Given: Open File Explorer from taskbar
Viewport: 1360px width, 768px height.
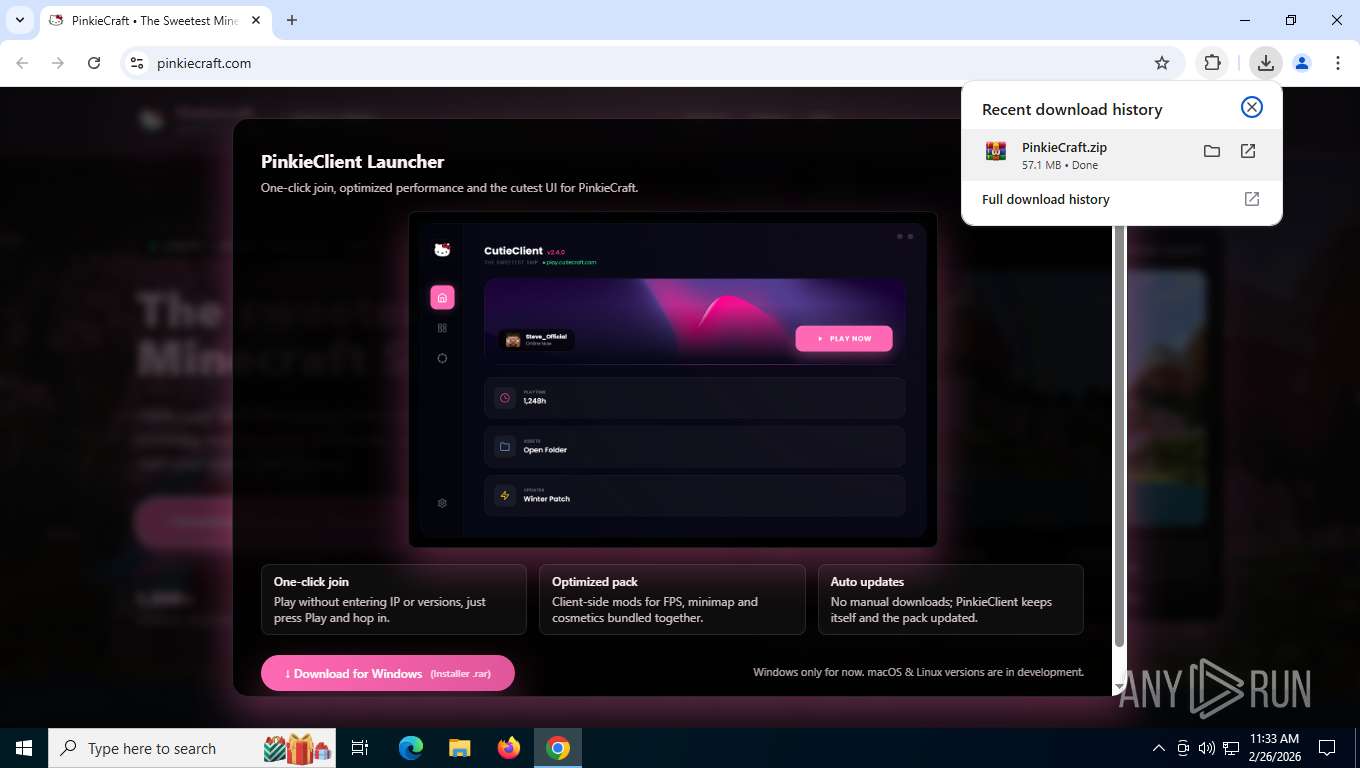Looking at the screenshot, I should tap(460, 748).
